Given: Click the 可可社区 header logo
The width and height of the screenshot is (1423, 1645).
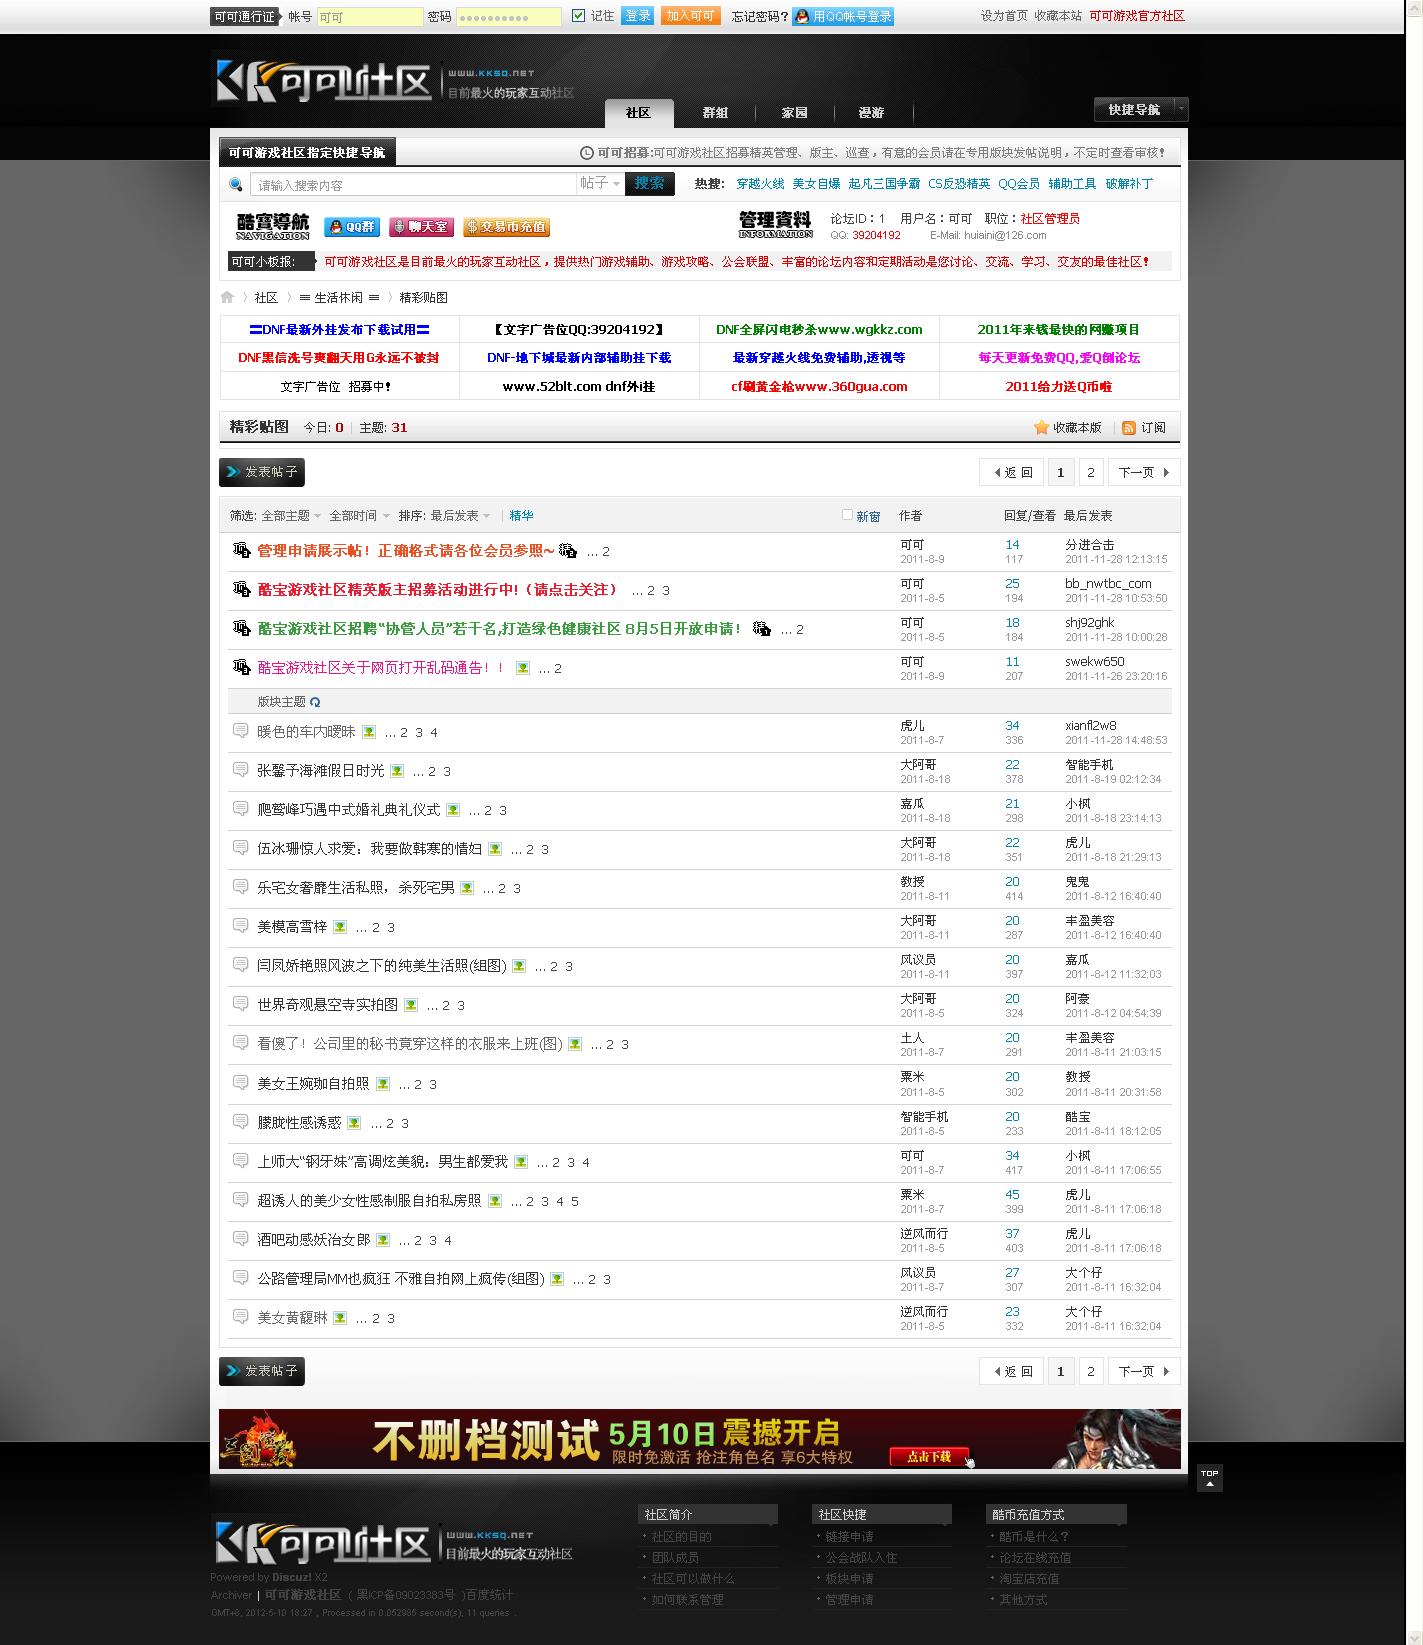Looking at the screenshot, I should click(324, 83).
